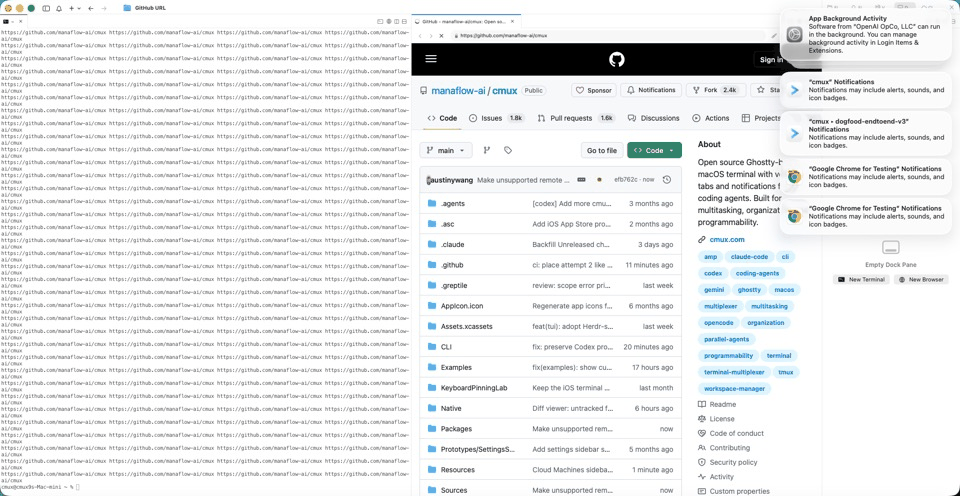Select the GitHub URL workspace folder

(x=144, y=8)
